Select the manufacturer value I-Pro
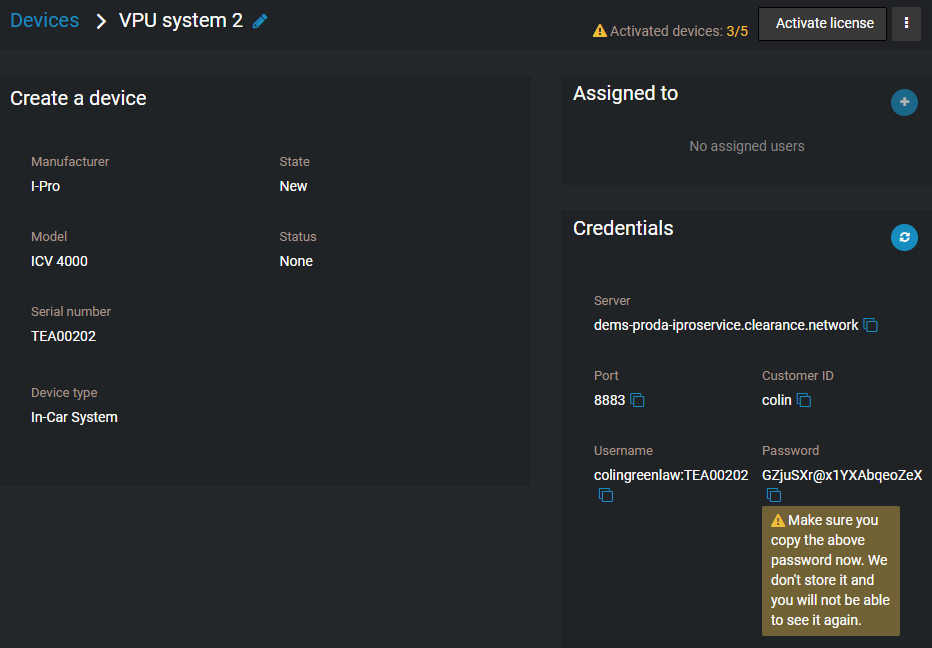 coord(46,186)
